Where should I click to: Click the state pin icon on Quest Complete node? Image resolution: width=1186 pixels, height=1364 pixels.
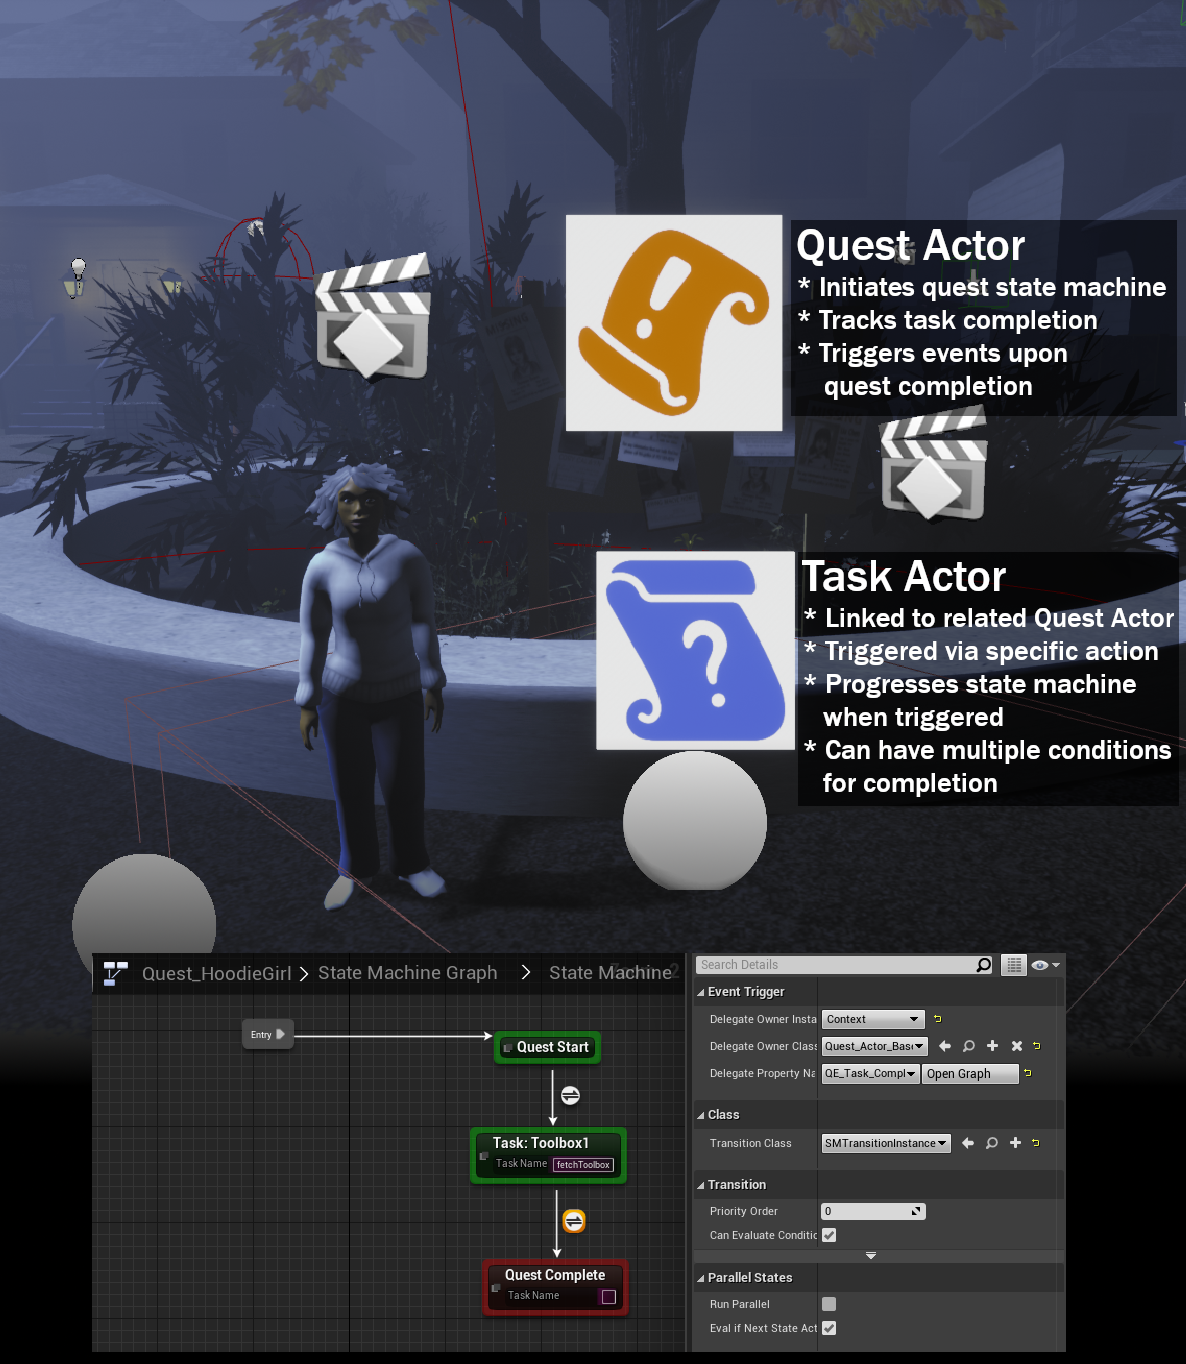pos(495,1288)
